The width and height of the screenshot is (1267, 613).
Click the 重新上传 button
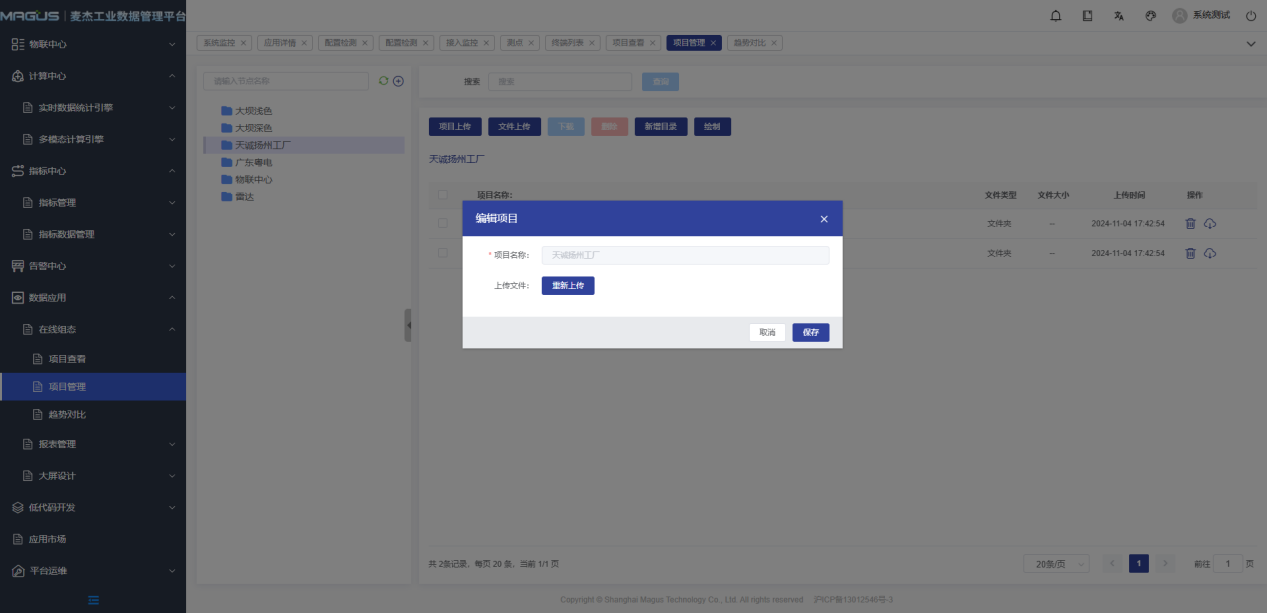[568, 286]
